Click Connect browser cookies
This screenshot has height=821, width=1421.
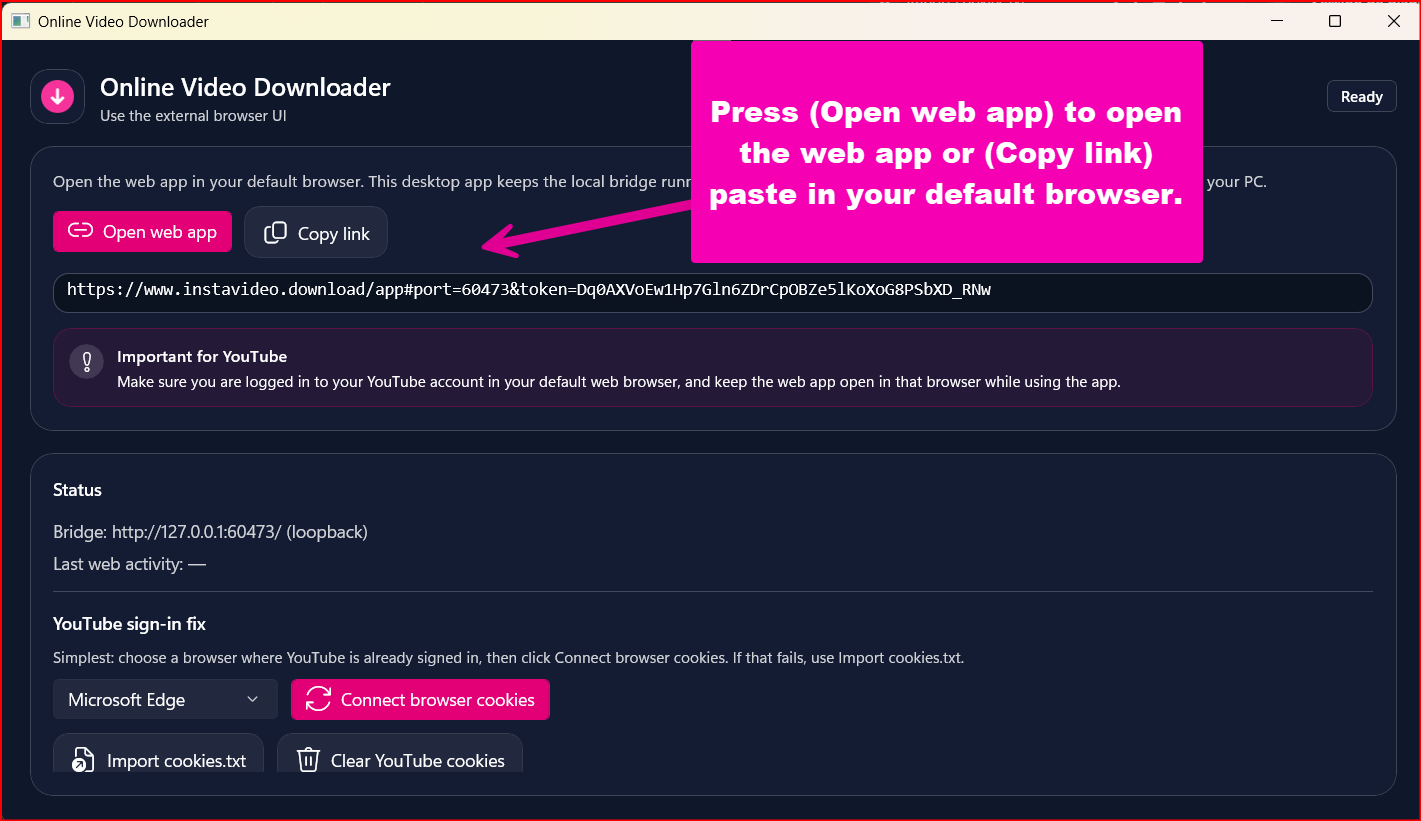point(420,699)
